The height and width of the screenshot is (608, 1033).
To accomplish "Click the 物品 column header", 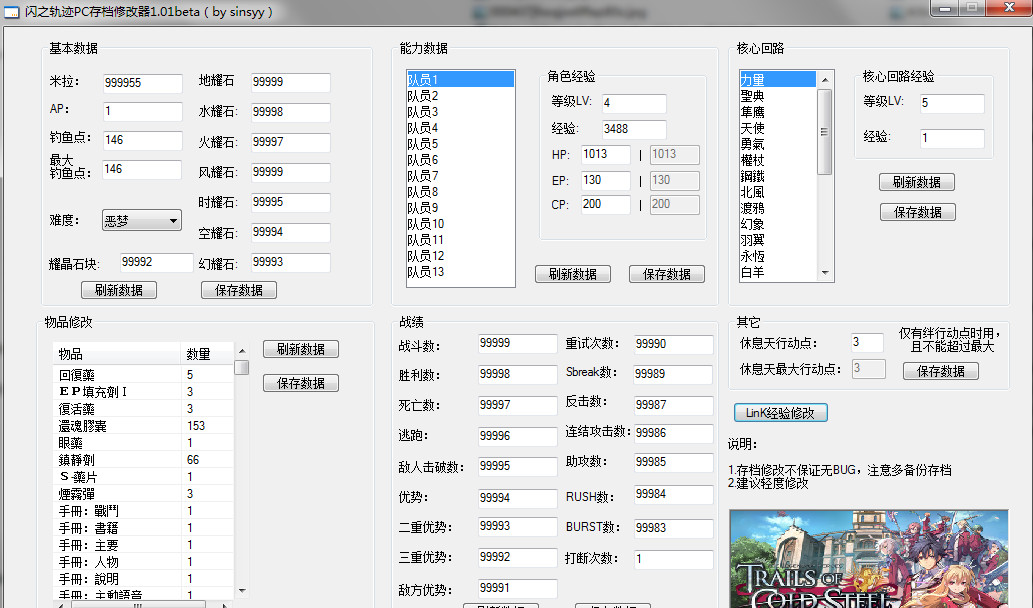I will pos(117,354).
